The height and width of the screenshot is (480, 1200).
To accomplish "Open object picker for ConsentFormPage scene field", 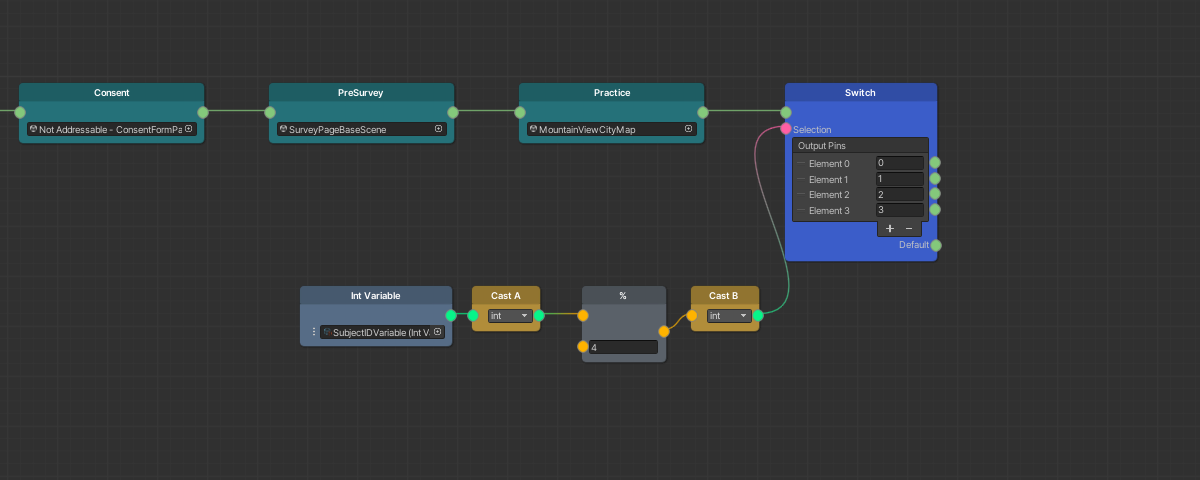I will (188, 129).
